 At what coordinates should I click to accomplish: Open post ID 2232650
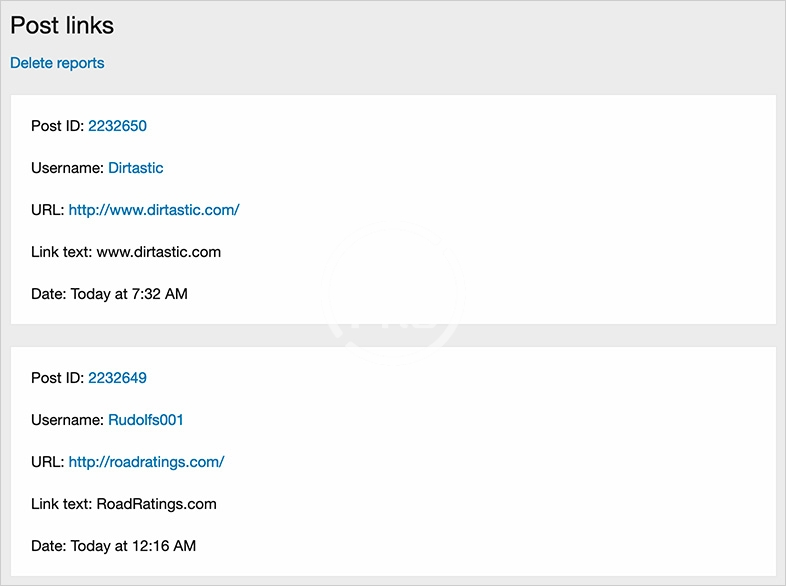118,126
